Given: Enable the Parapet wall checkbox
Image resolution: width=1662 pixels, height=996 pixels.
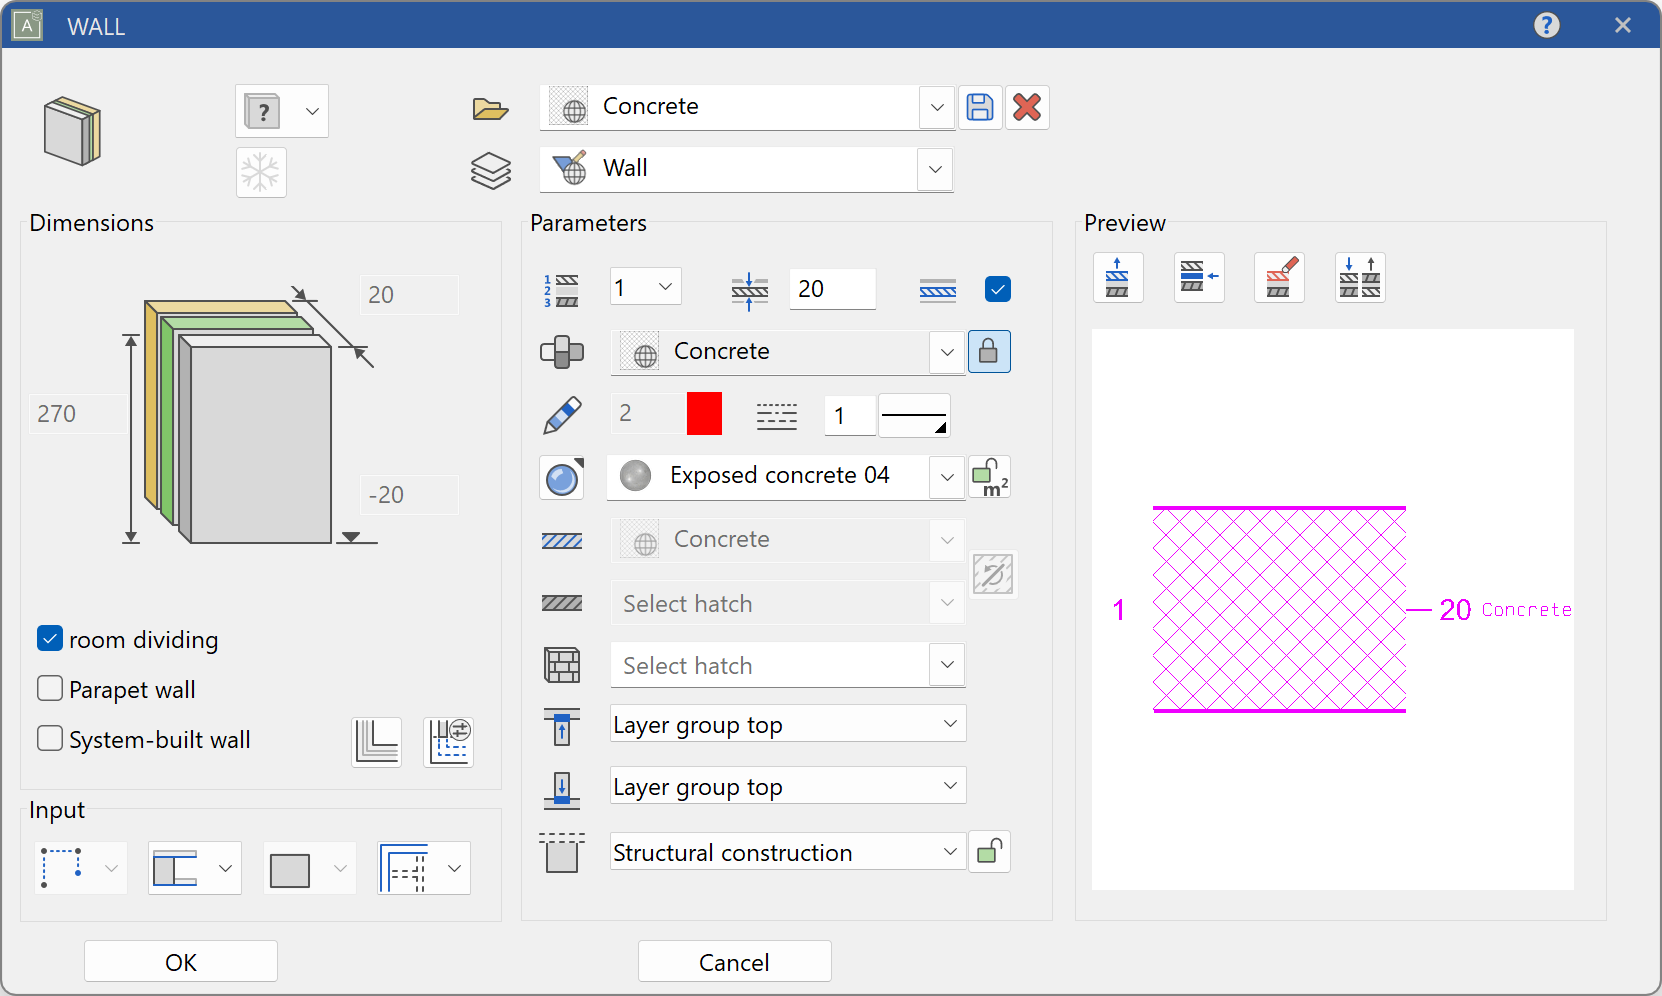Looking at the screenshot, I should (50, 689).
